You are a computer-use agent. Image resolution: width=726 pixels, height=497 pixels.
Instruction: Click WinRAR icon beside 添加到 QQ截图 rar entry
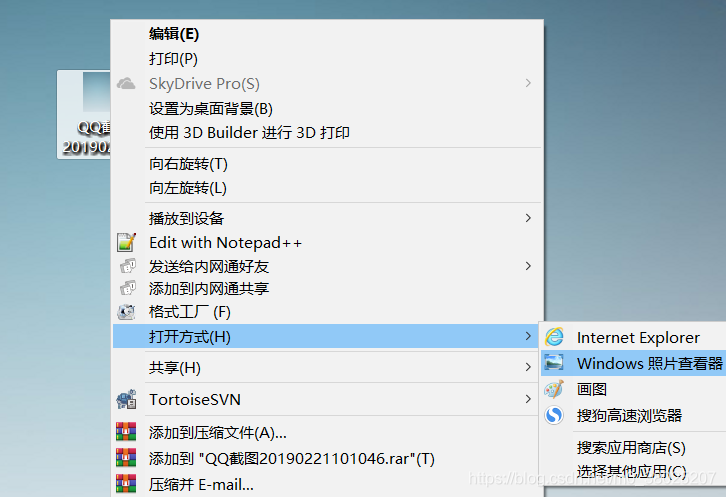pyautogui.click(x=126, y=458)
